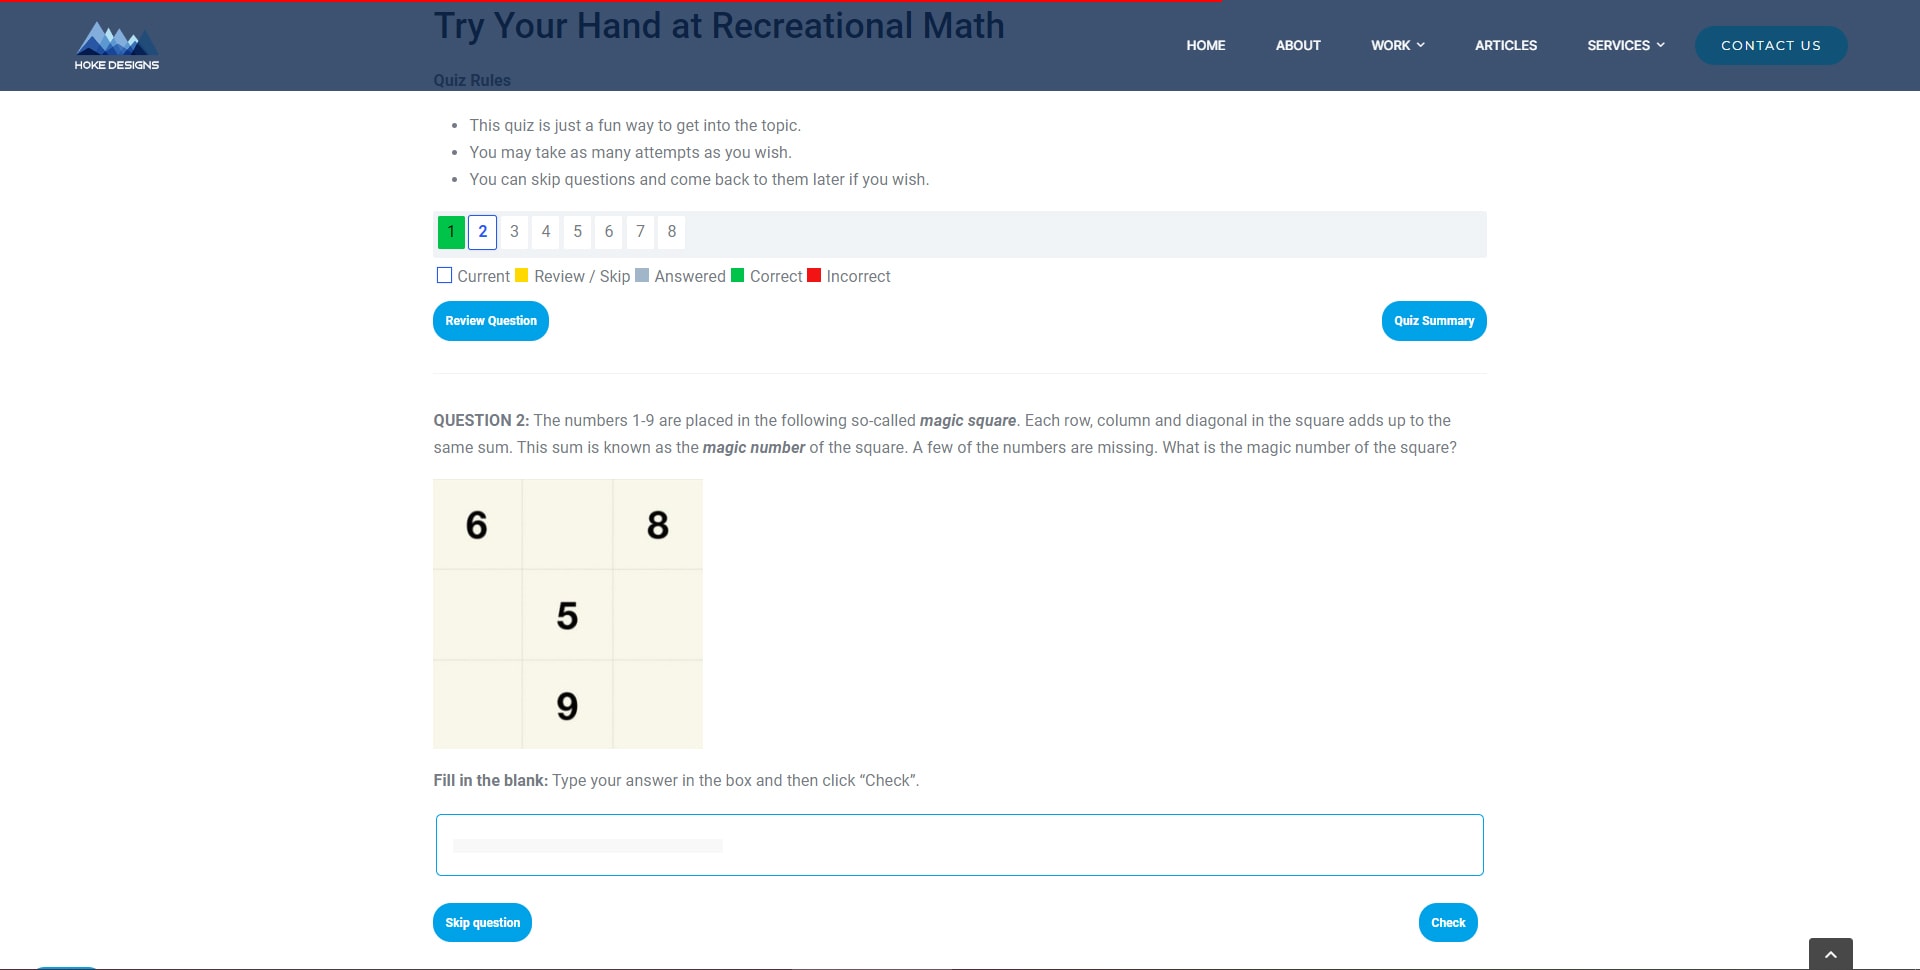Click the answer input box
1920x970 pixels.
[x=959, y=845]
